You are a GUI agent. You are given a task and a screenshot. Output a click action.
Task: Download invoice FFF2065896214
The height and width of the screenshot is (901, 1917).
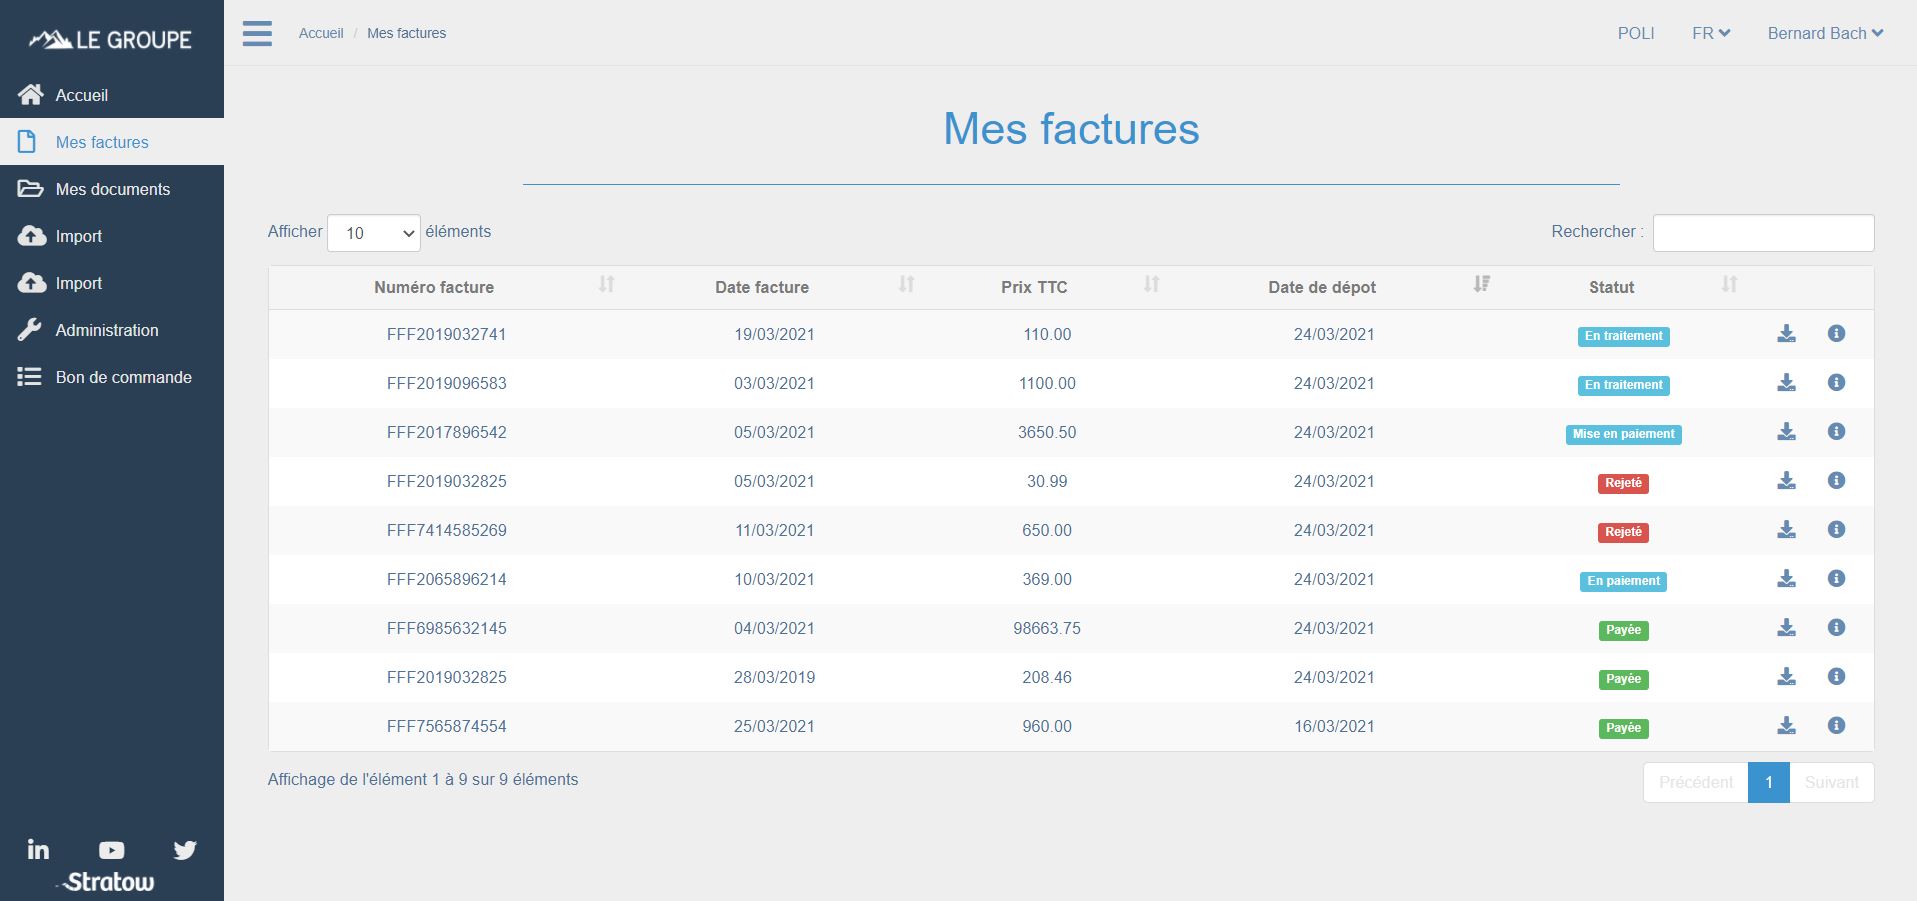click(x=1786, y=579)
